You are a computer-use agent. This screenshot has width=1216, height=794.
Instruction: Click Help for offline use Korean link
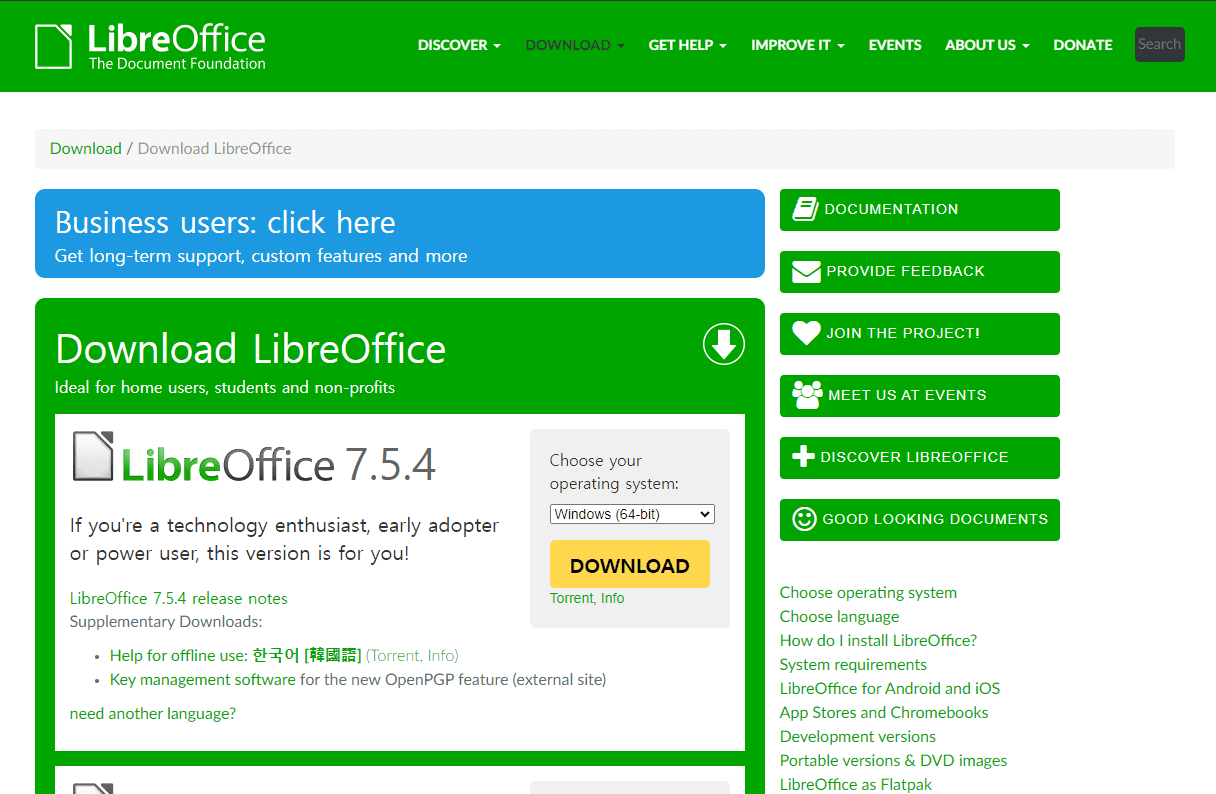[x=236, y=655]
